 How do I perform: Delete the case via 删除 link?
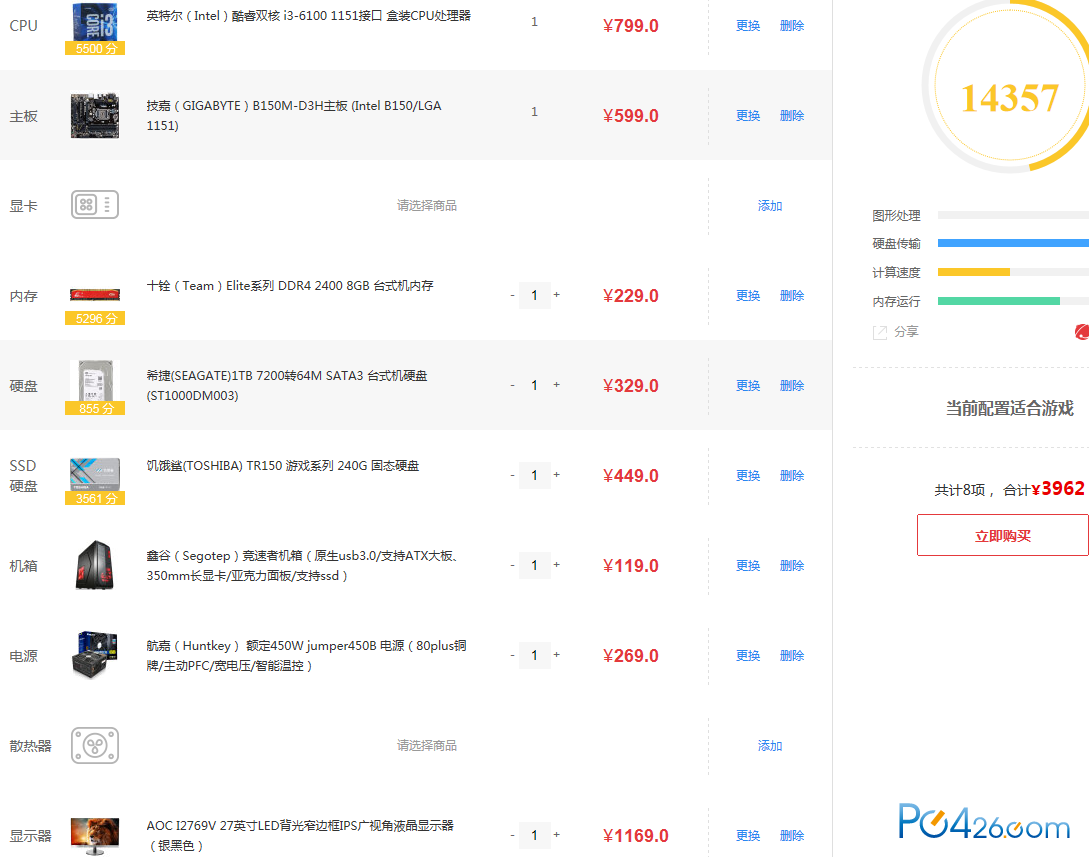coord(792,565)
